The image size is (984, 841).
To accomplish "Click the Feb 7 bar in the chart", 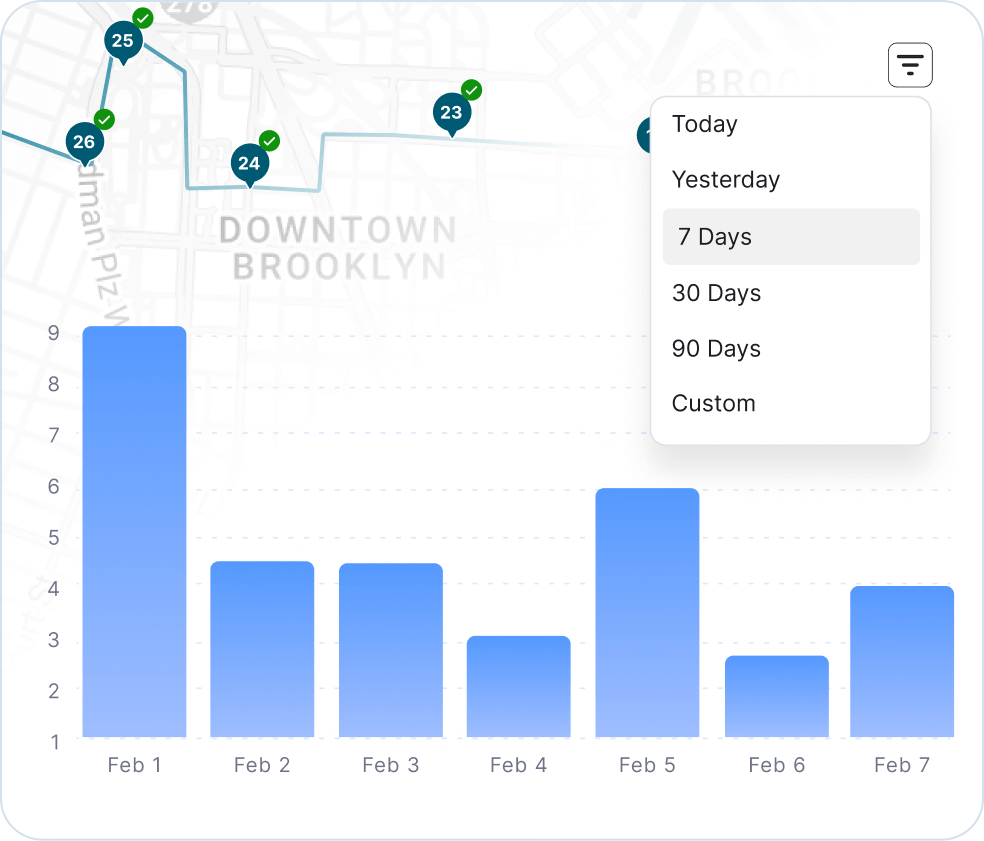I will pos(901,660).
